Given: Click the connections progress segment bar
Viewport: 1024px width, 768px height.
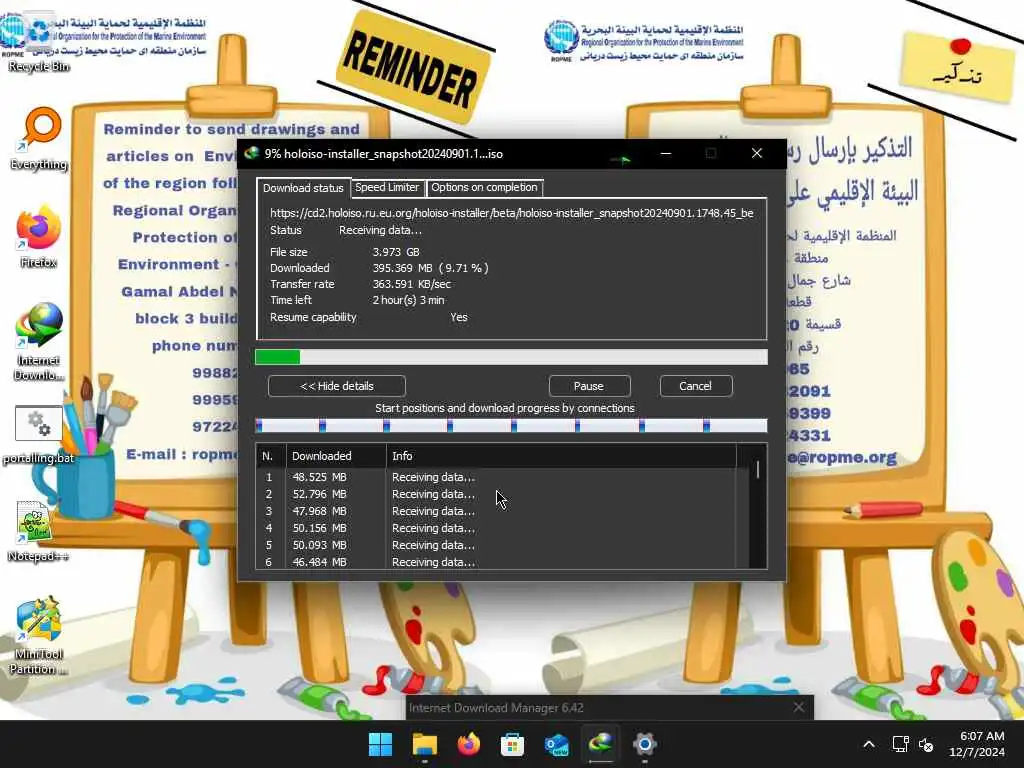Looking at the screenshot, I should coord(511,426).
